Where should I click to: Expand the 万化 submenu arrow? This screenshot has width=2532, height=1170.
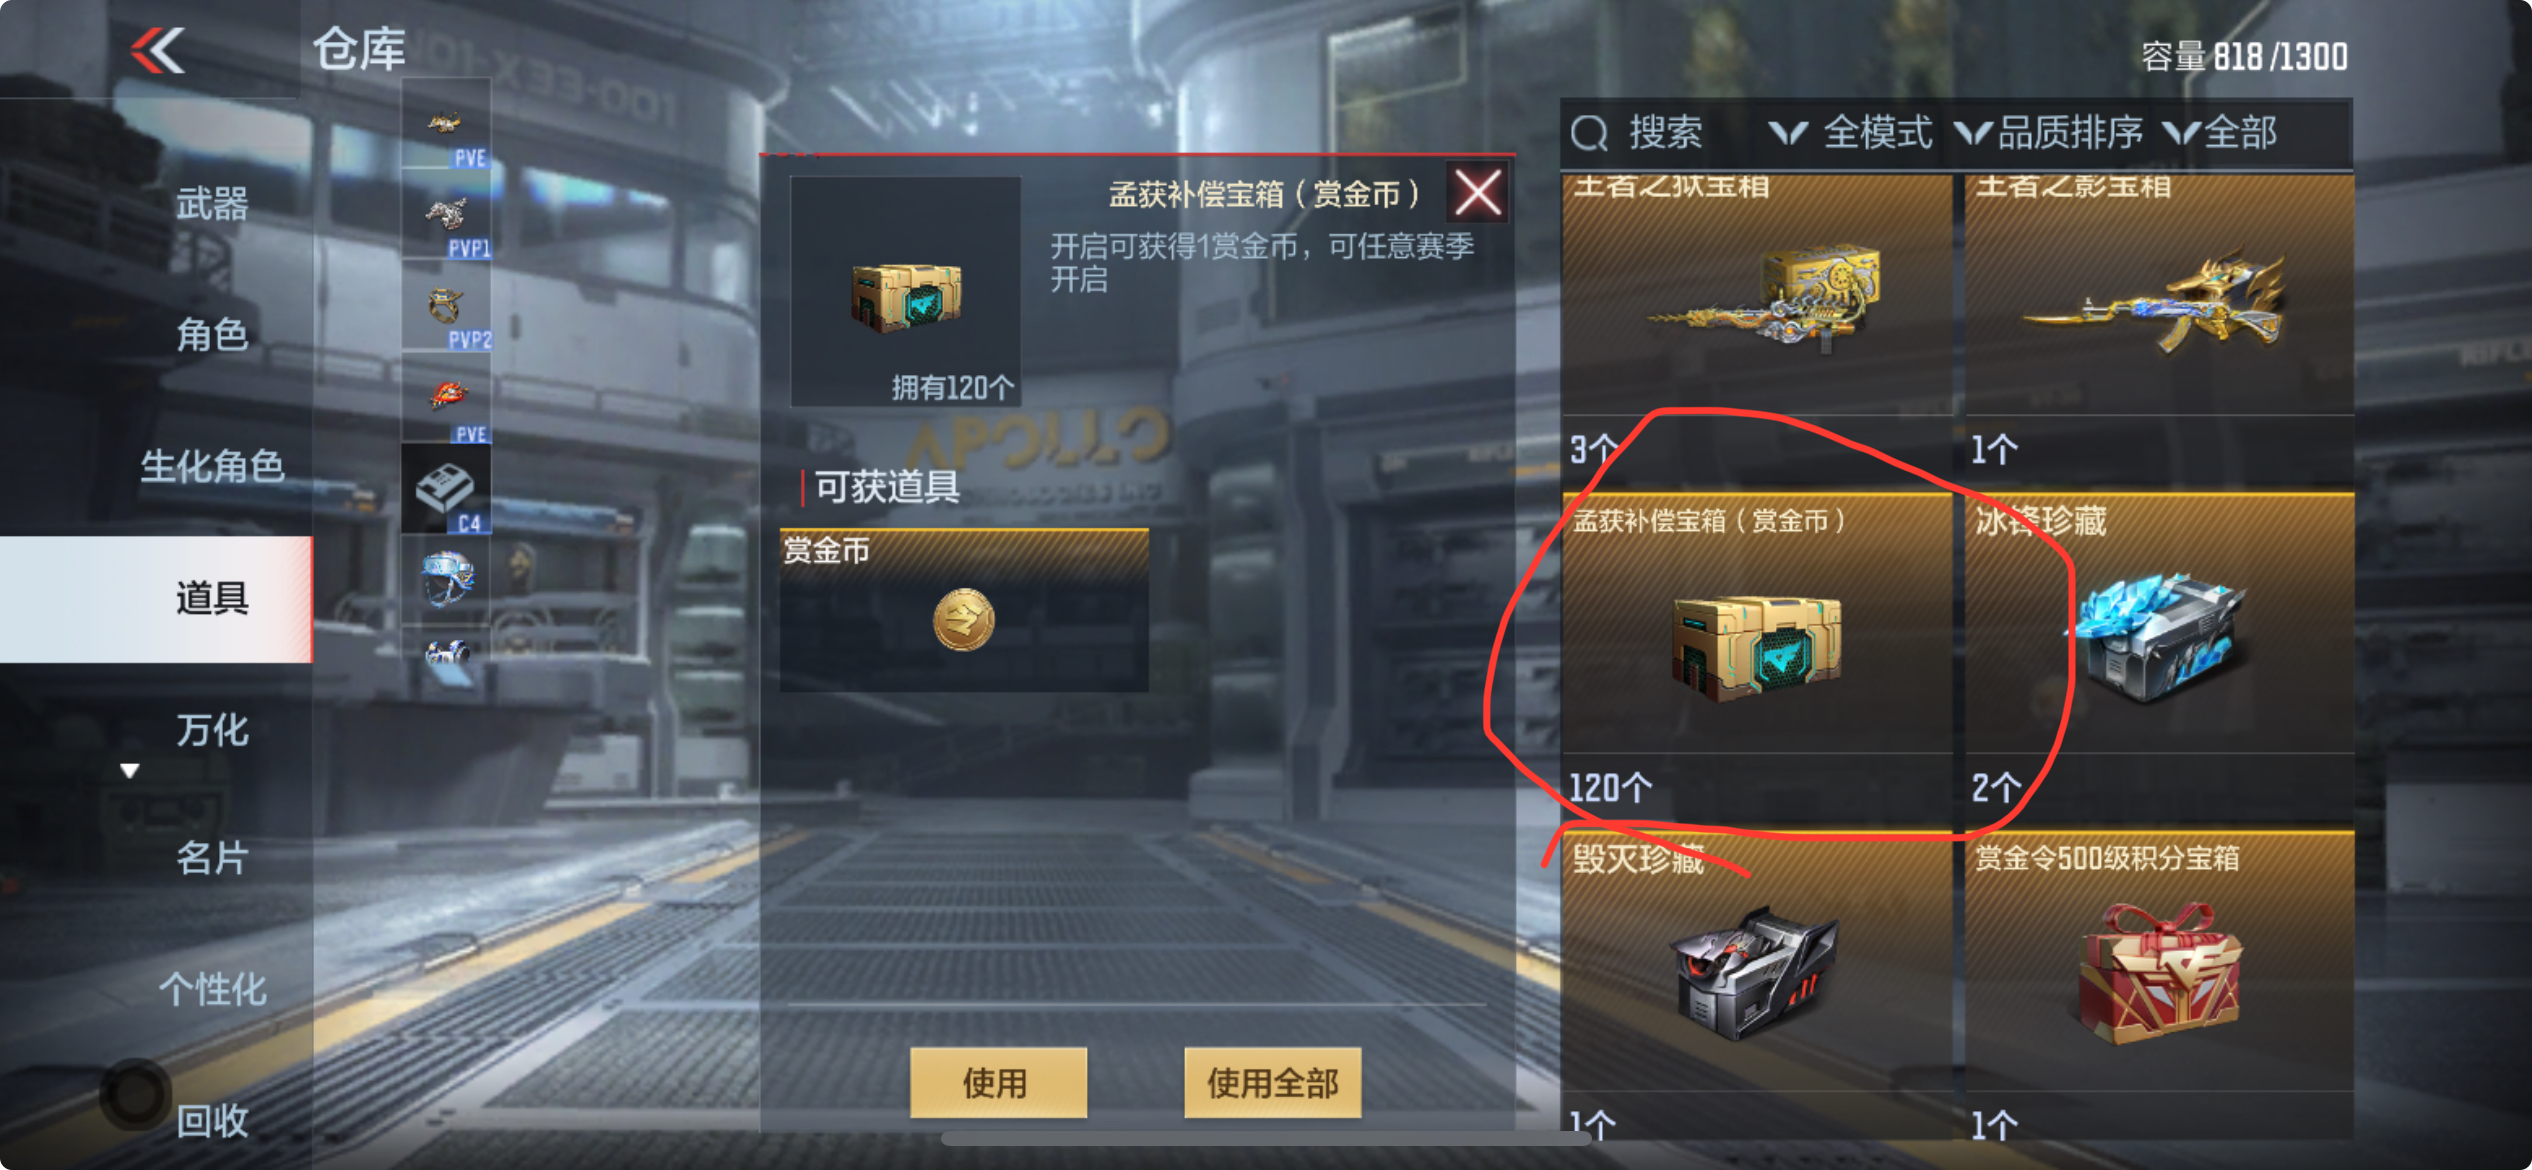coord(129,771)
